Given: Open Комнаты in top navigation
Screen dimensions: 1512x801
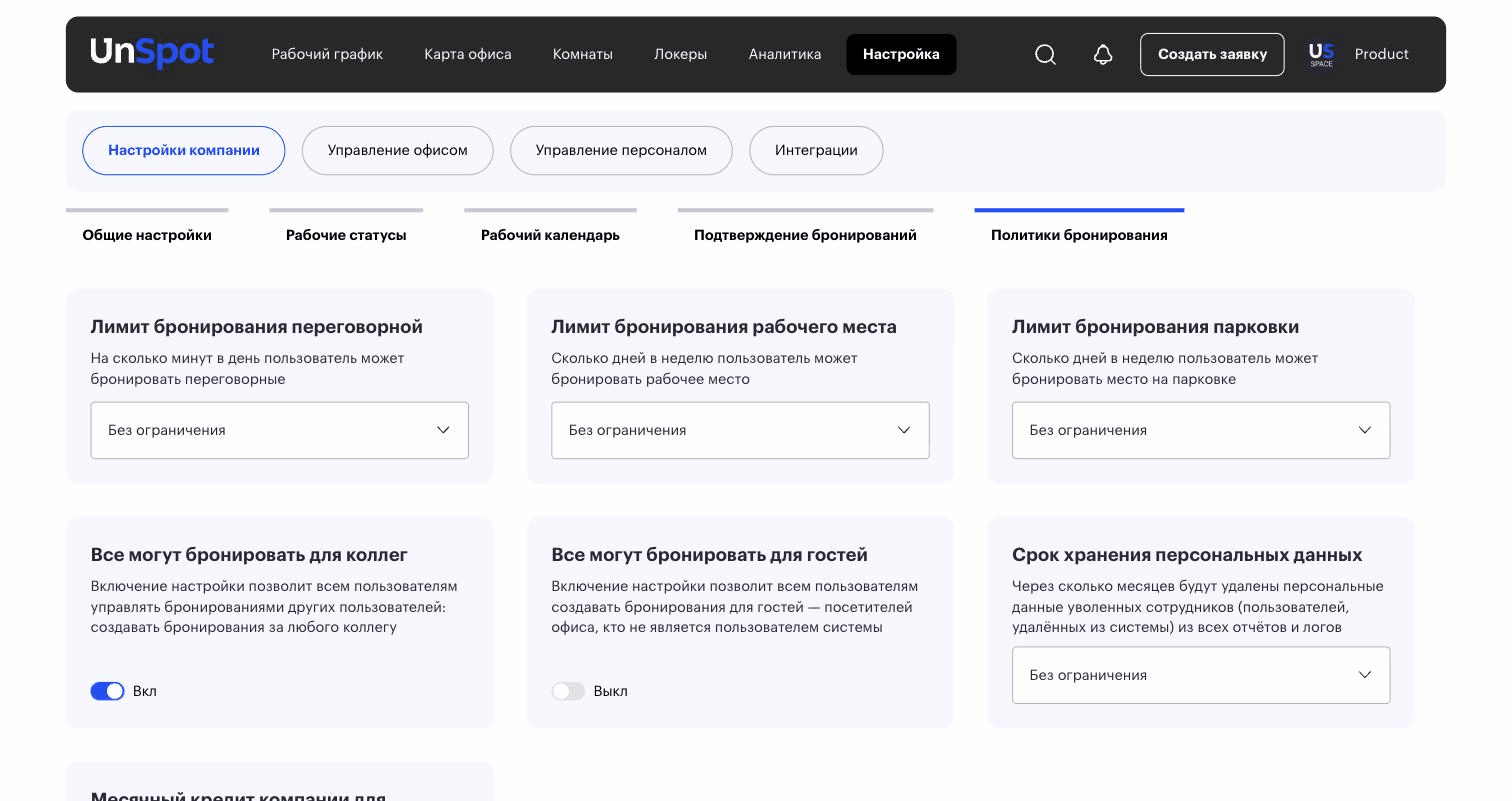Looking at the screenshot, I should 583,54.
